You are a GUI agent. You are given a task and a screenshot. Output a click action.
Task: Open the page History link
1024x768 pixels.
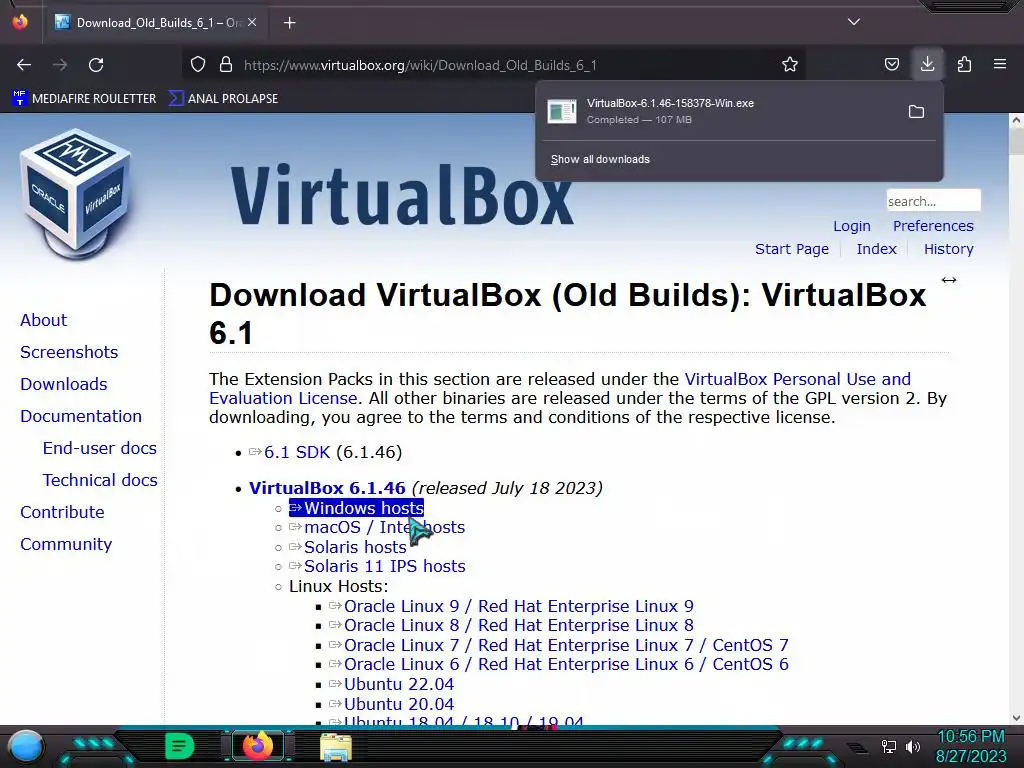(948, 249)
